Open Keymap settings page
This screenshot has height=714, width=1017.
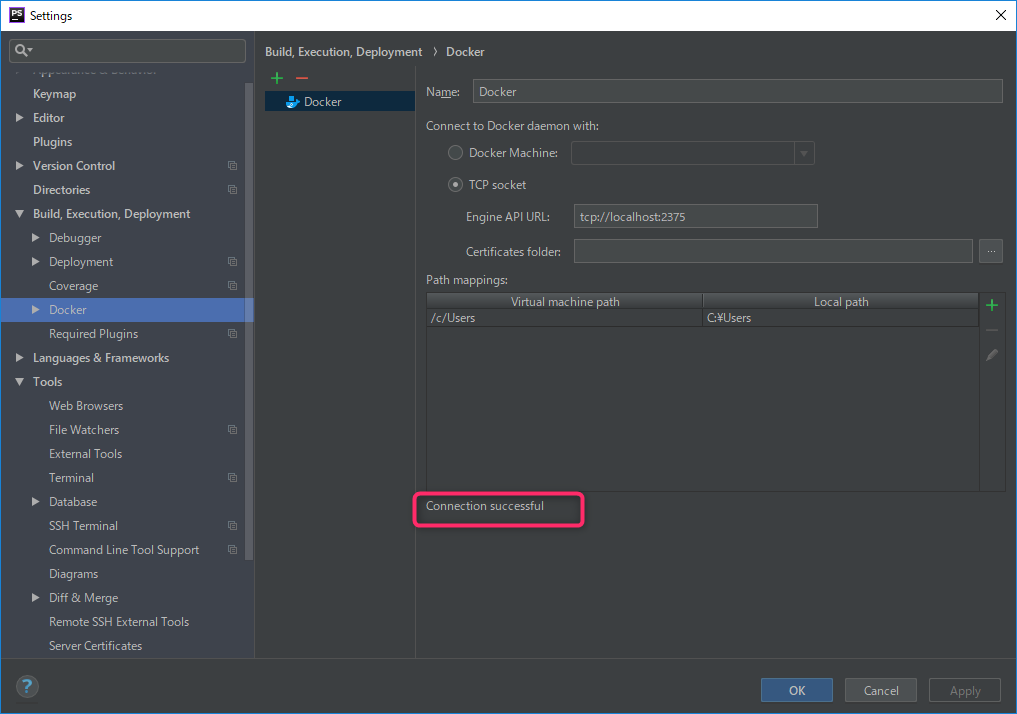tap(54, 94)
